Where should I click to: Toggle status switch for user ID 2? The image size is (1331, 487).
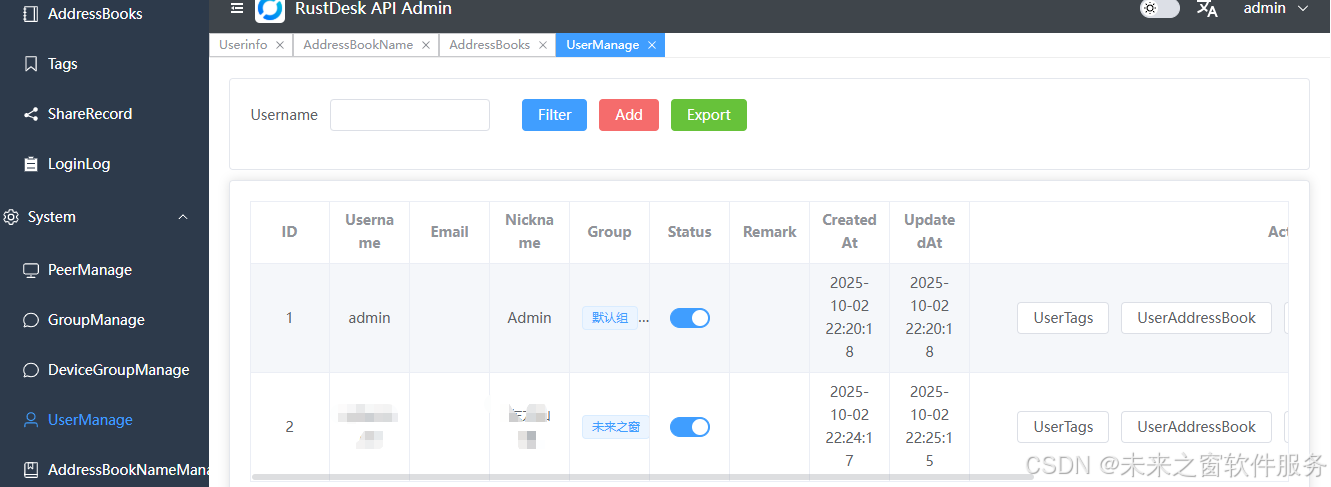pos(690,427)
